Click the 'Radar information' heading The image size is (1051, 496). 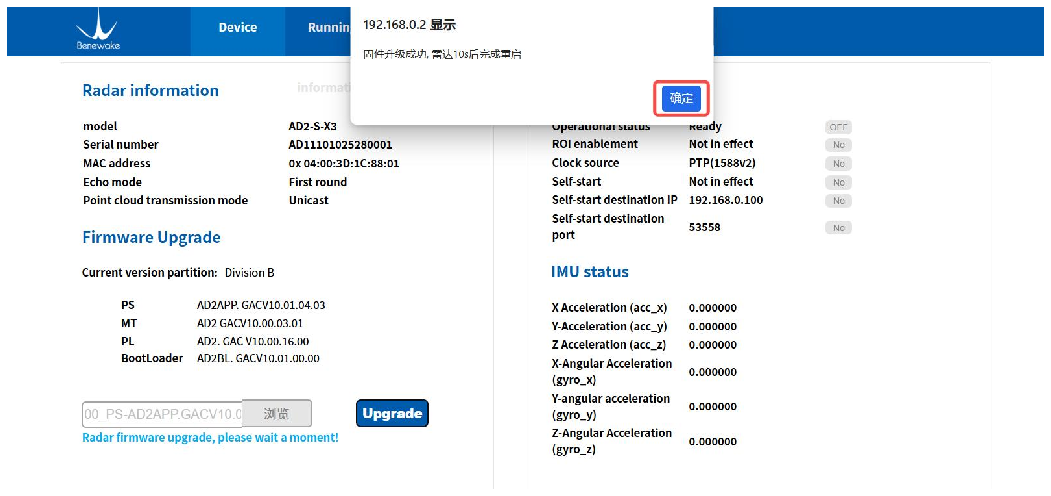pos(150,90)
